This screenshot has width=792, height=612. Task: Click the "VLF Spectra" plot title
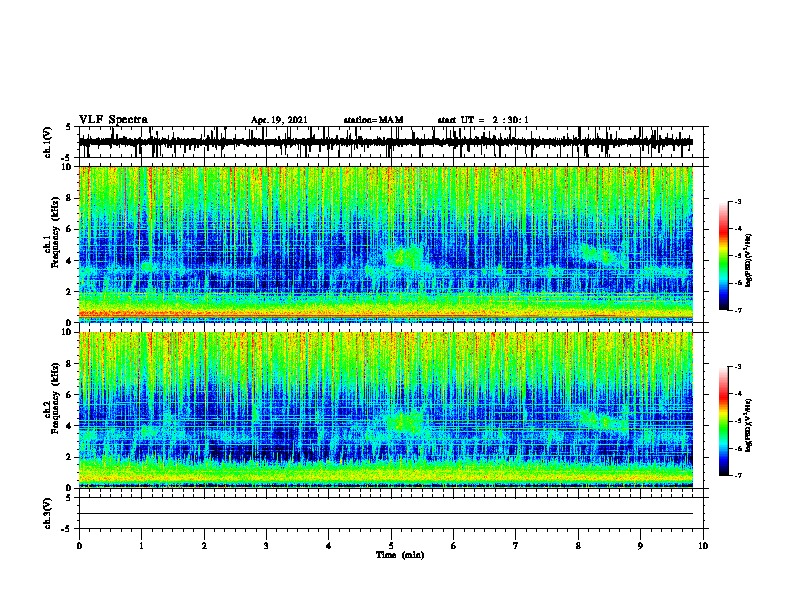(113, 120)
